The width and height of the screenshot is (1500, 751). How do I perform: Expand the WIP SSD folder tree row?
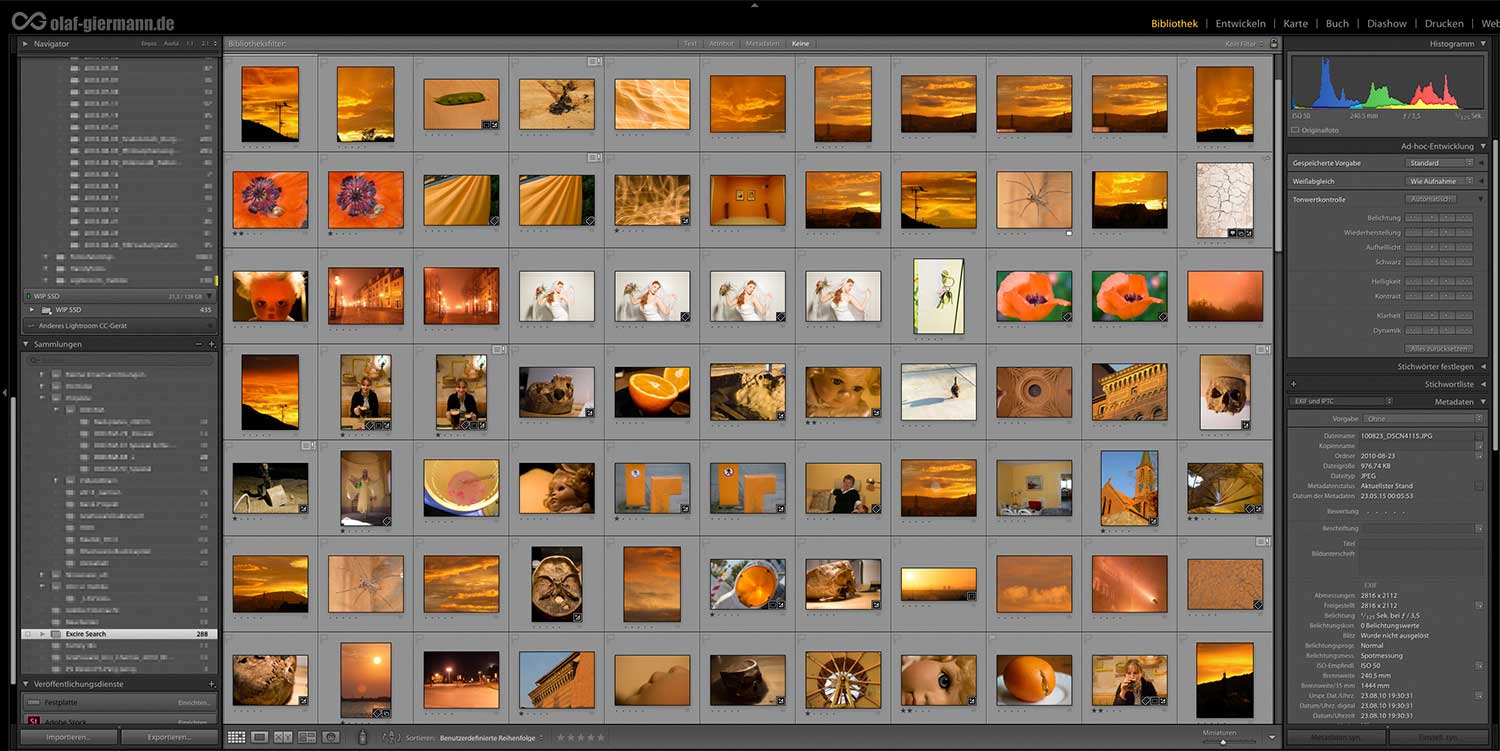(32, 310)
